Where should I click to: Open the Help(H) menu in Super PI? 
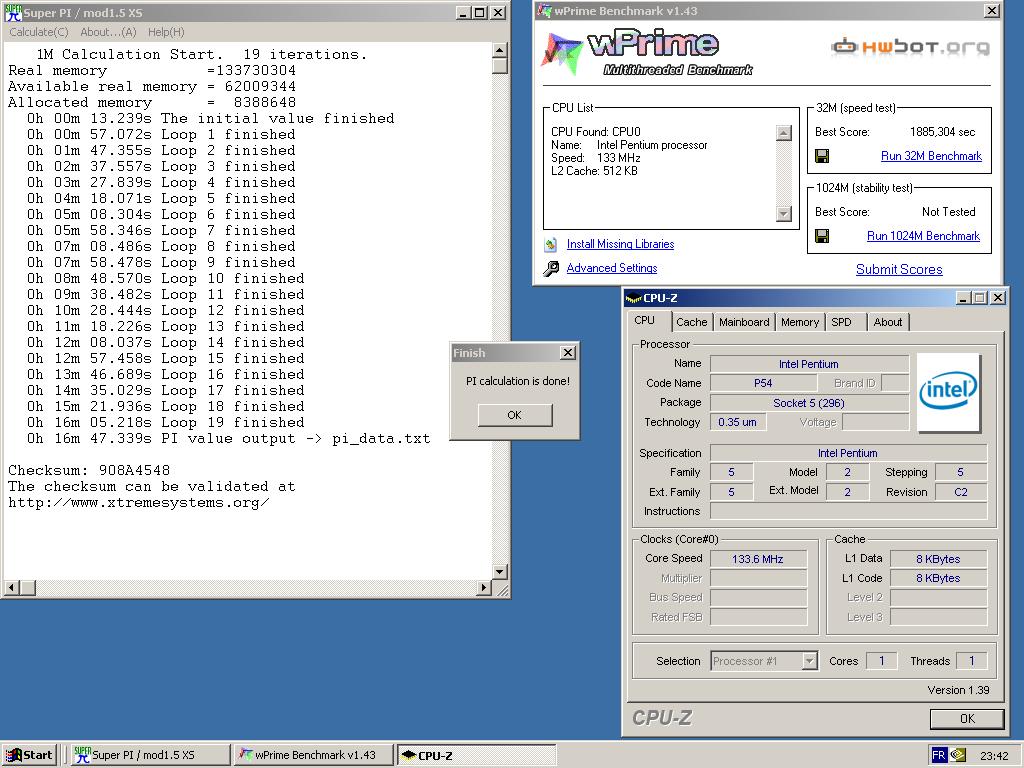pos(166,32)
